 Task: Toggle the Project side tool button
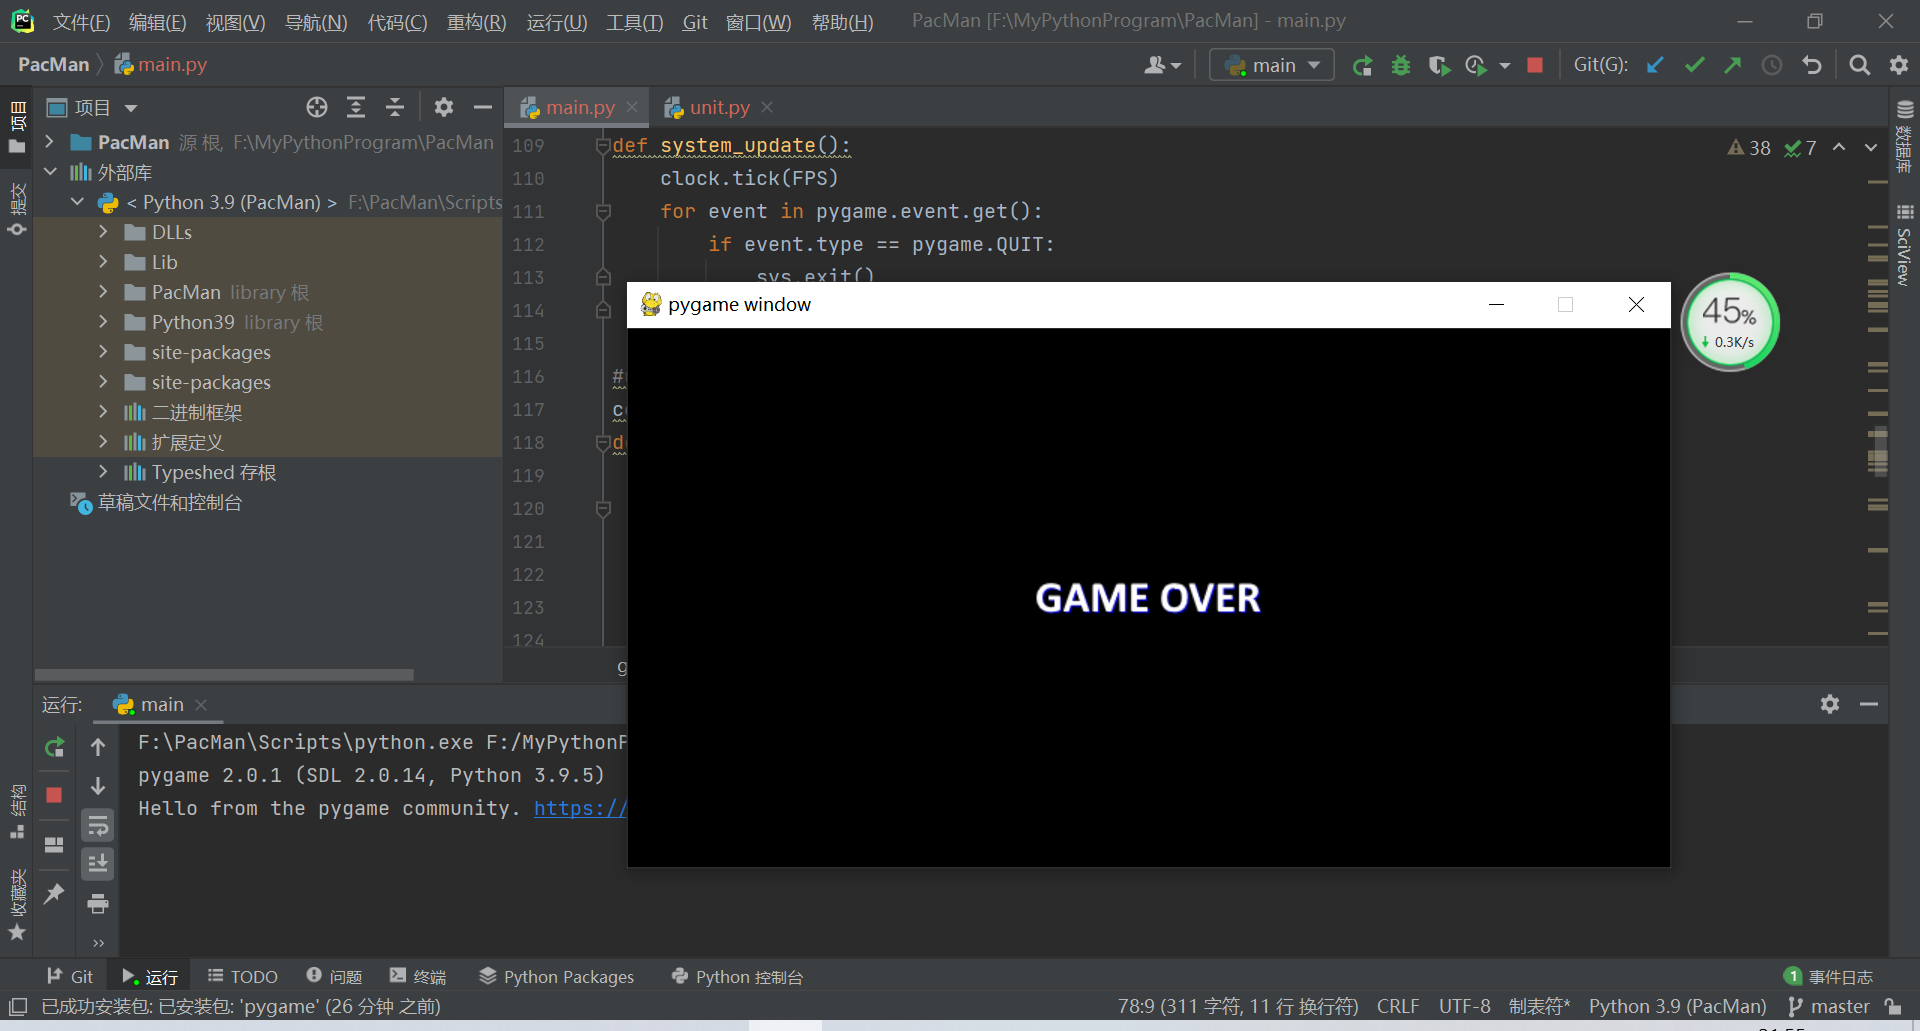coord(17,127)
